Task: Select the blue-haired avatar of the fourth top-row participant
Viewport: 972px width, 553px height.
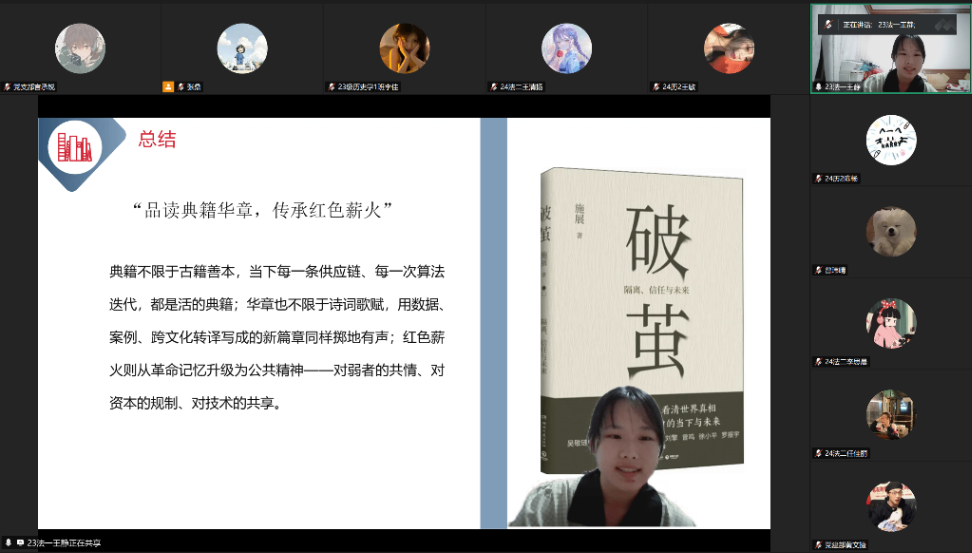Action: click(566, 47)
